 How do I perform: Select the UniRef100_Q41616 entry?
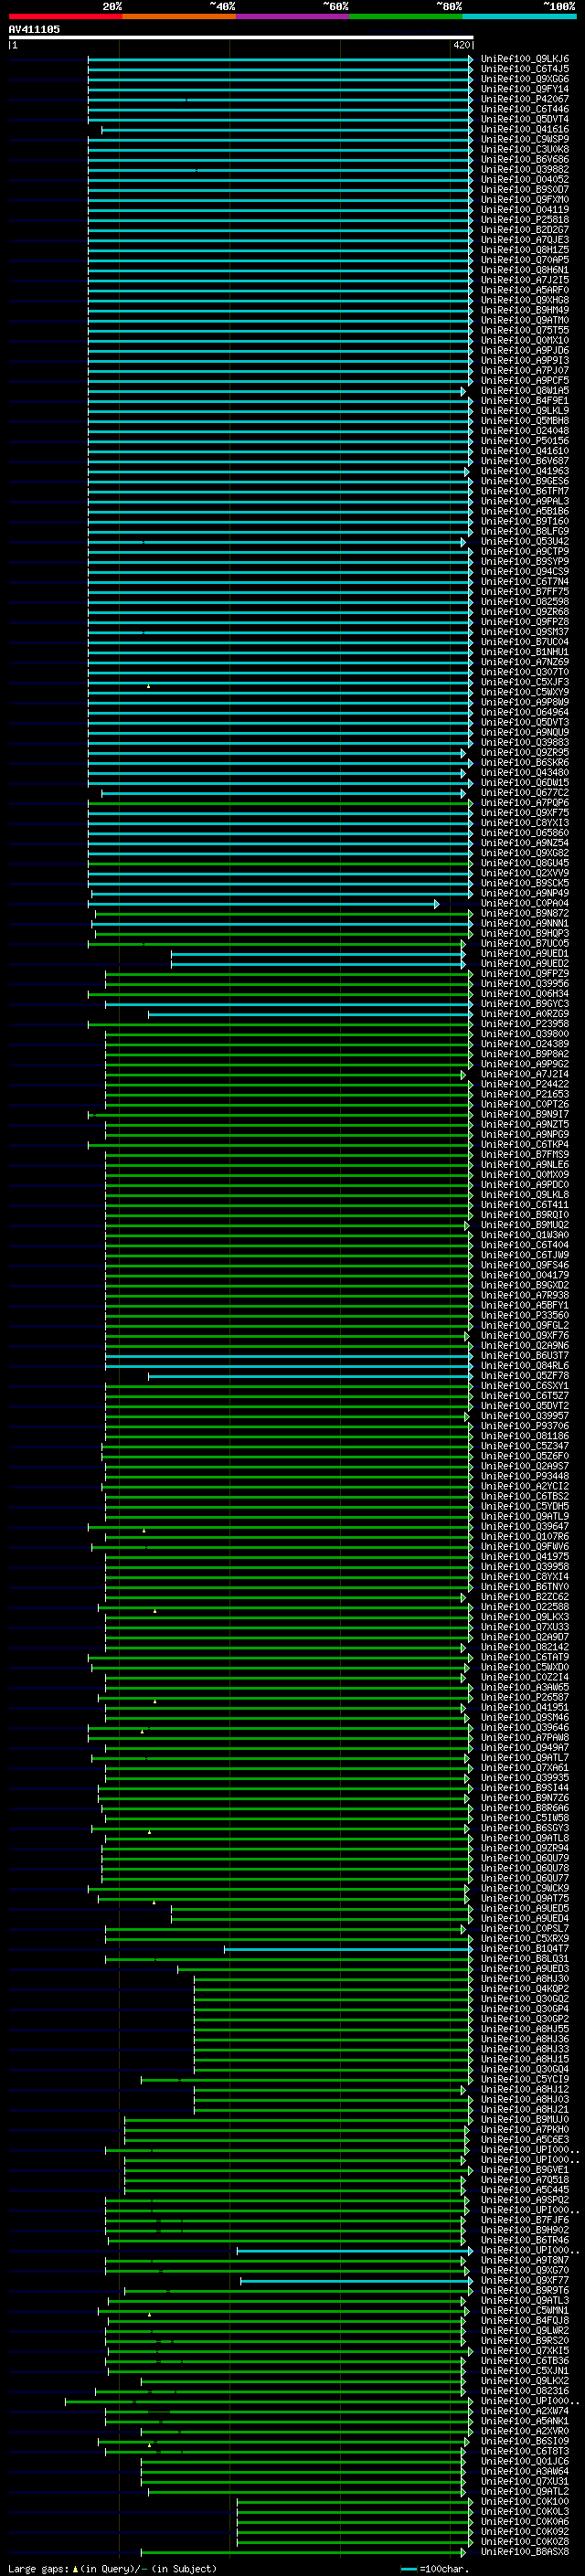[x=525, y=129]
